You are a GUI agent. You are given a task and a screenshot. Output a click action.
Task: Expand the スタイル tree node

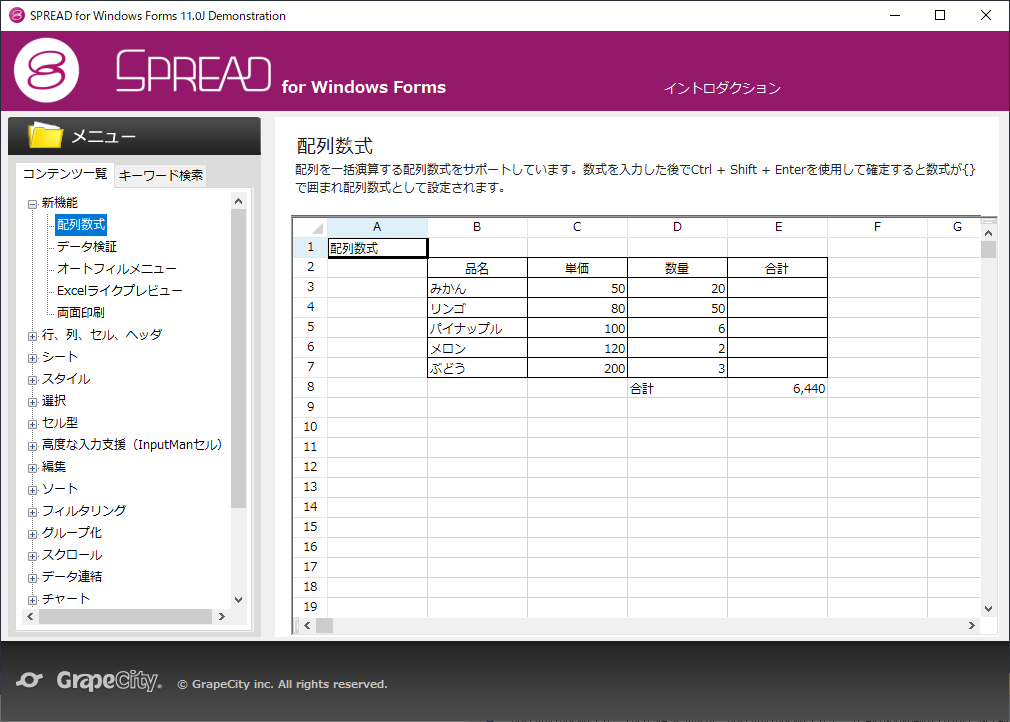pos(32,380)
